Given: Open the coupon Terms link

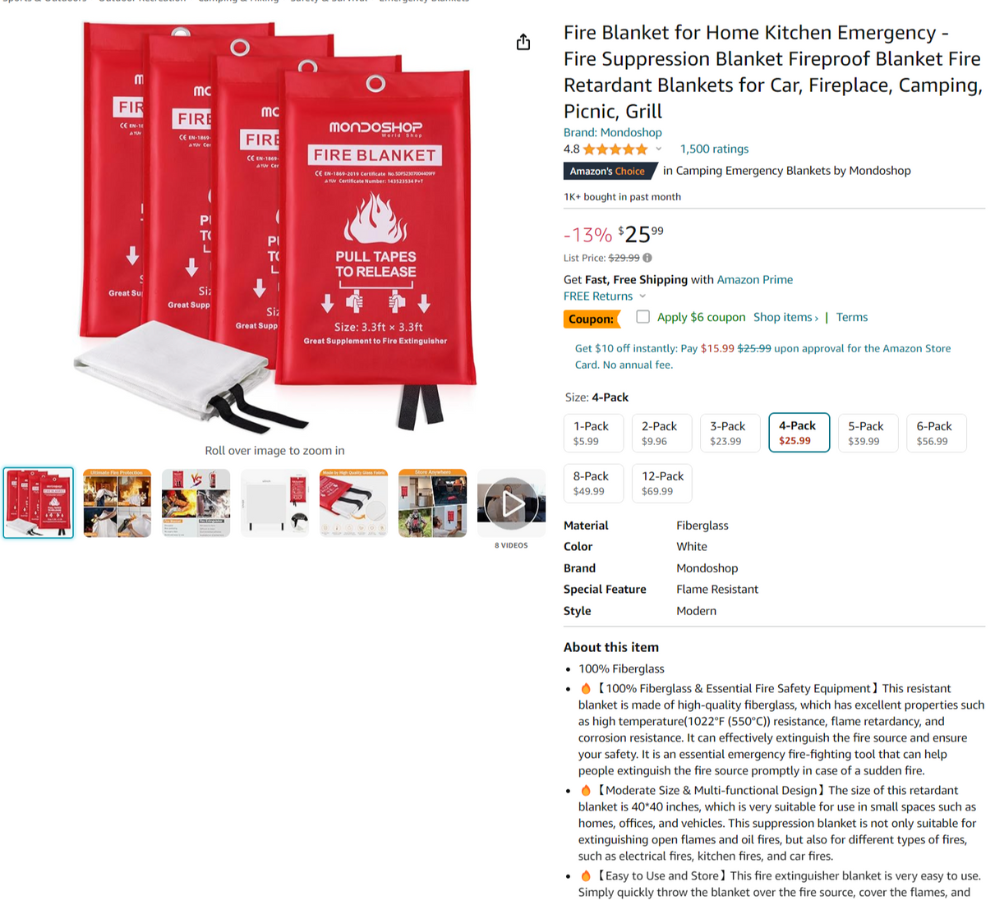Looking at the screenshot, I should point(851,317).
